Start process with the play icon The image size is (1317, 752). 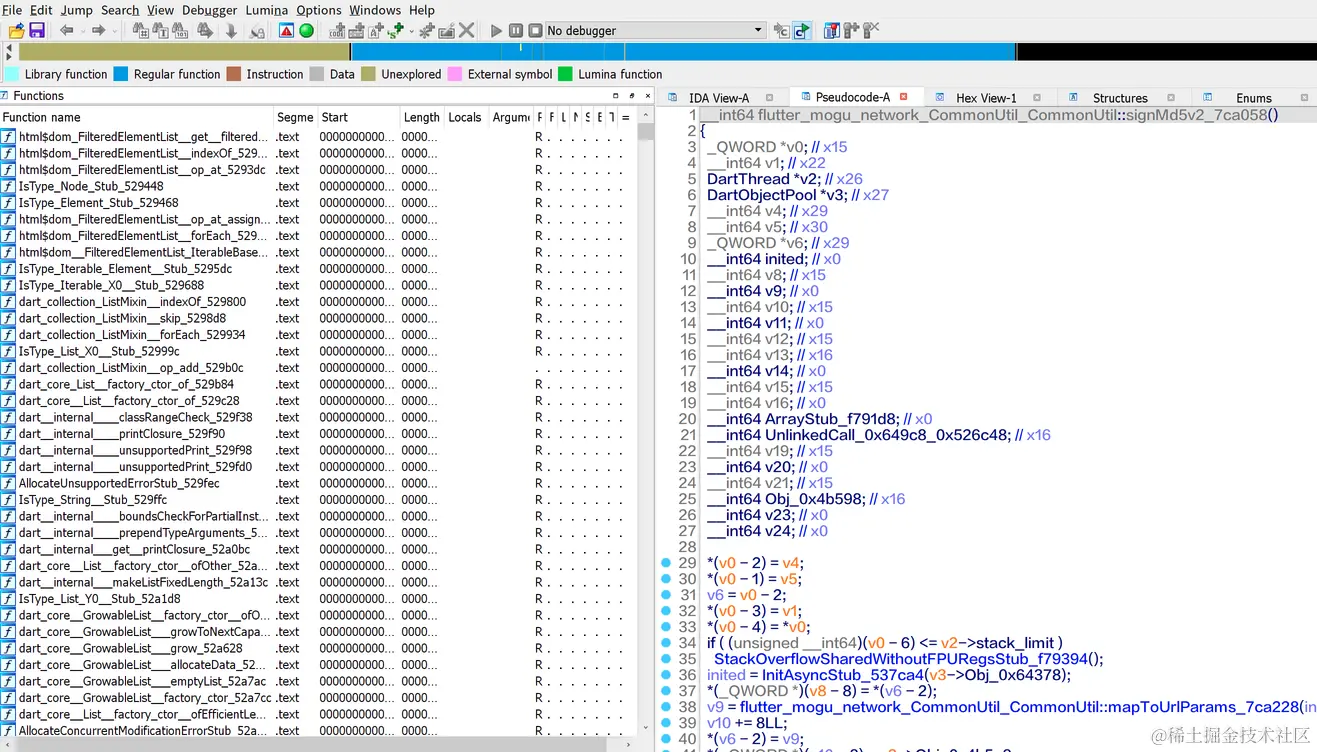pyautogui.click(x=496, y=30)
